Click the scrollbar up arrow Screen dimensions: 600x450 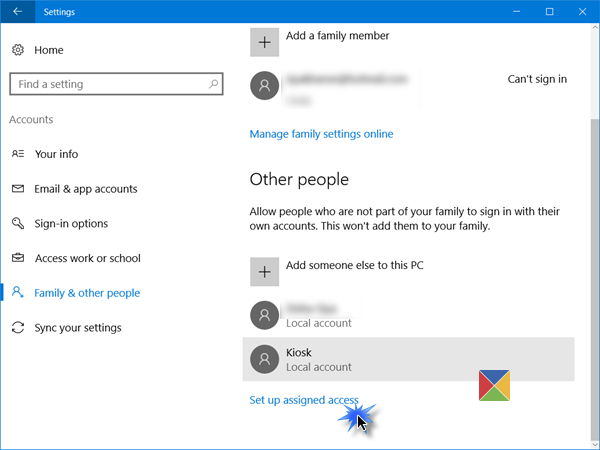click(595, 28)
